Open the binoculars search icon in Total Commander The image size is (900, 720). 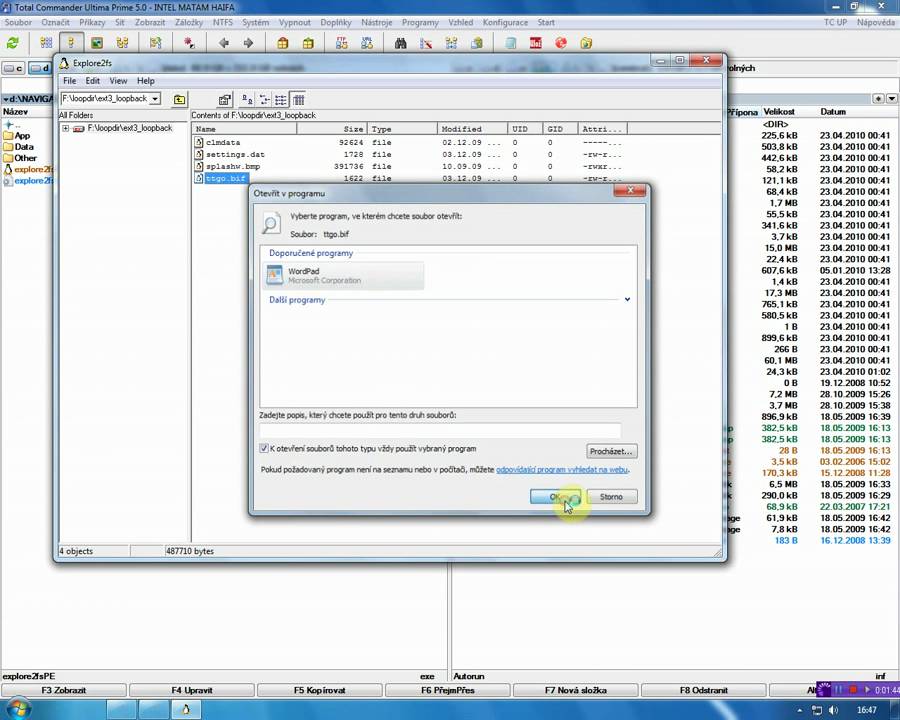coord(401,43)
